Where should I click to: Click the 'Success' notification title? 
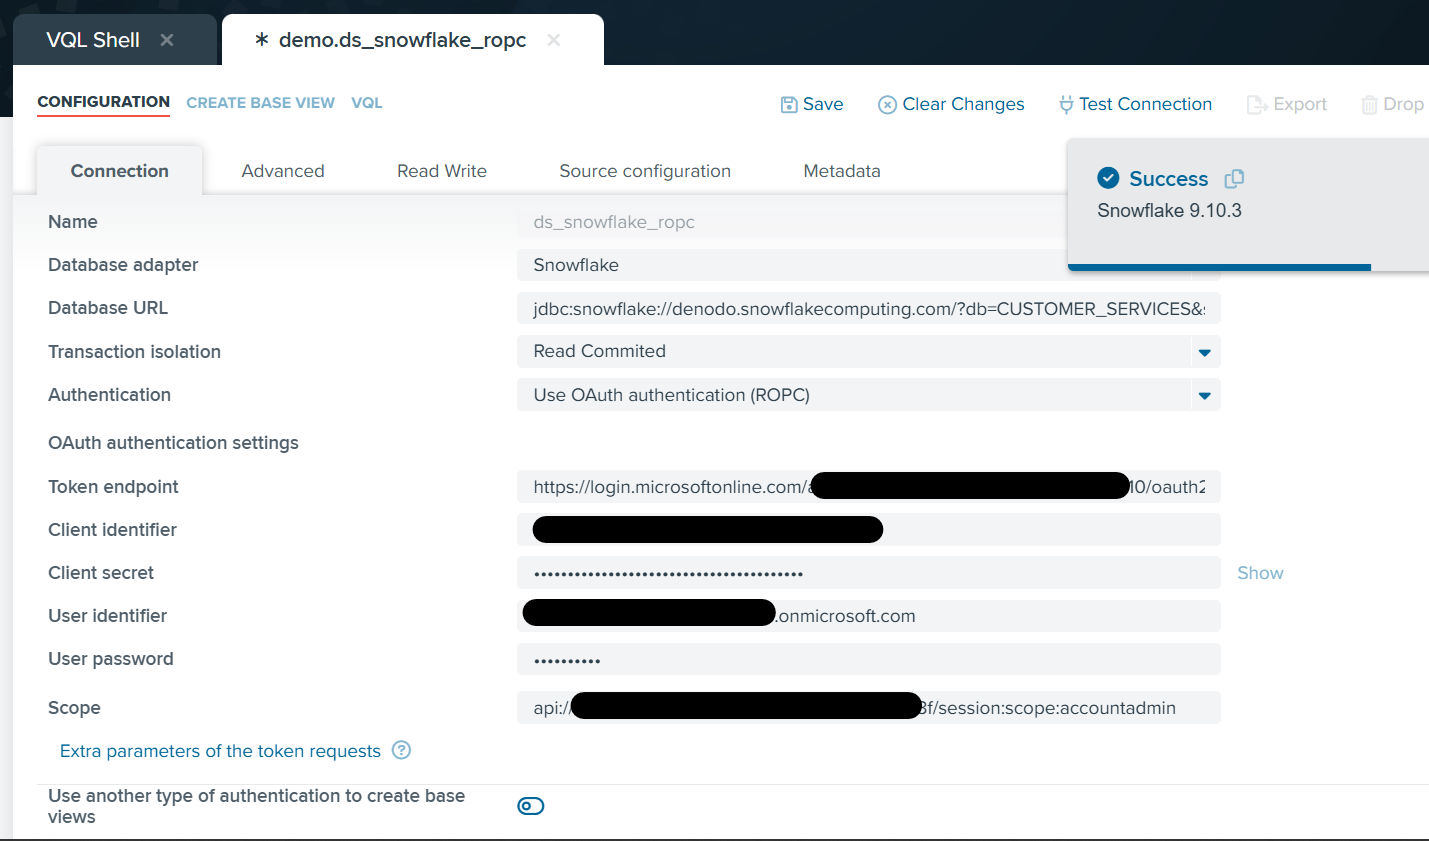(1168, 179)
